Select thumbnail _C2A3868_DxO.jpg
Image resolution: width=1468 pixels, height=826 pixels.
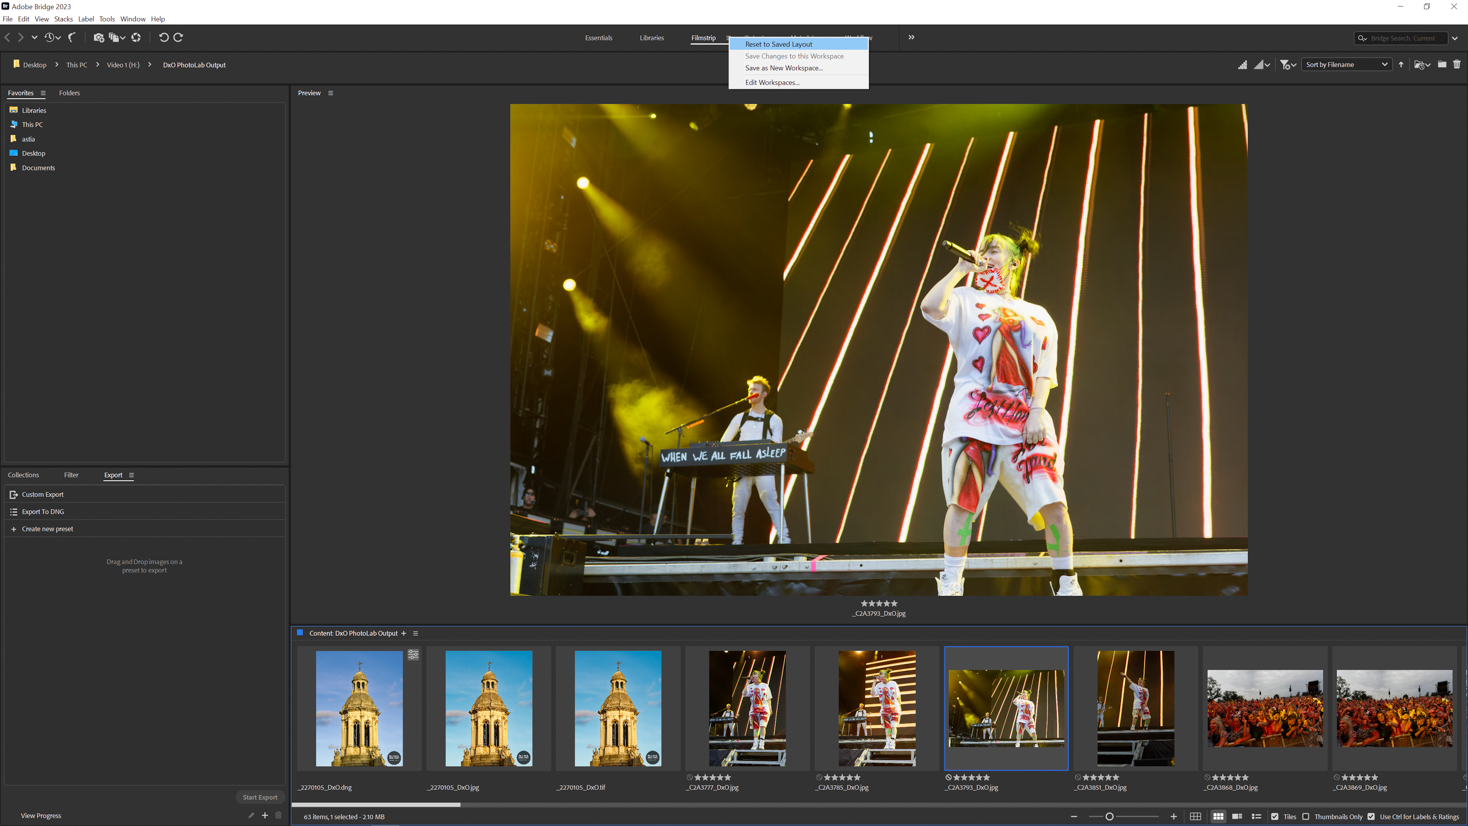click(x=1265, y=709)
